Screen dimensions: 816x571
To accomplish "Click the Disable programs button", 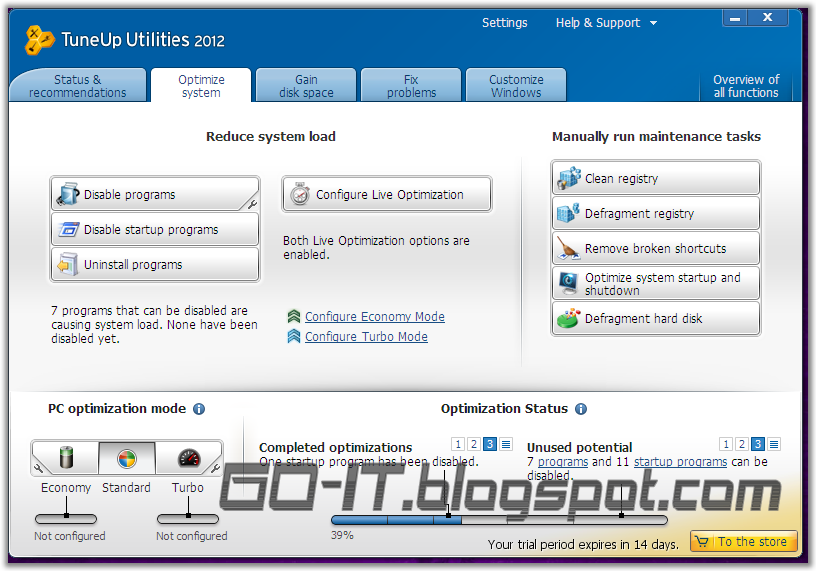I will (x=155, y=194).
